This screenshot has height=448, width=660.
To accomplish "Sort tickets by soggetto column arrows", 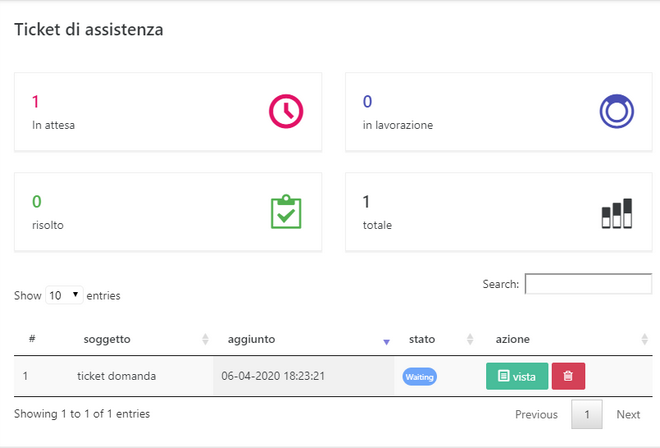I will pyautogui.click(x=205, y=340).
